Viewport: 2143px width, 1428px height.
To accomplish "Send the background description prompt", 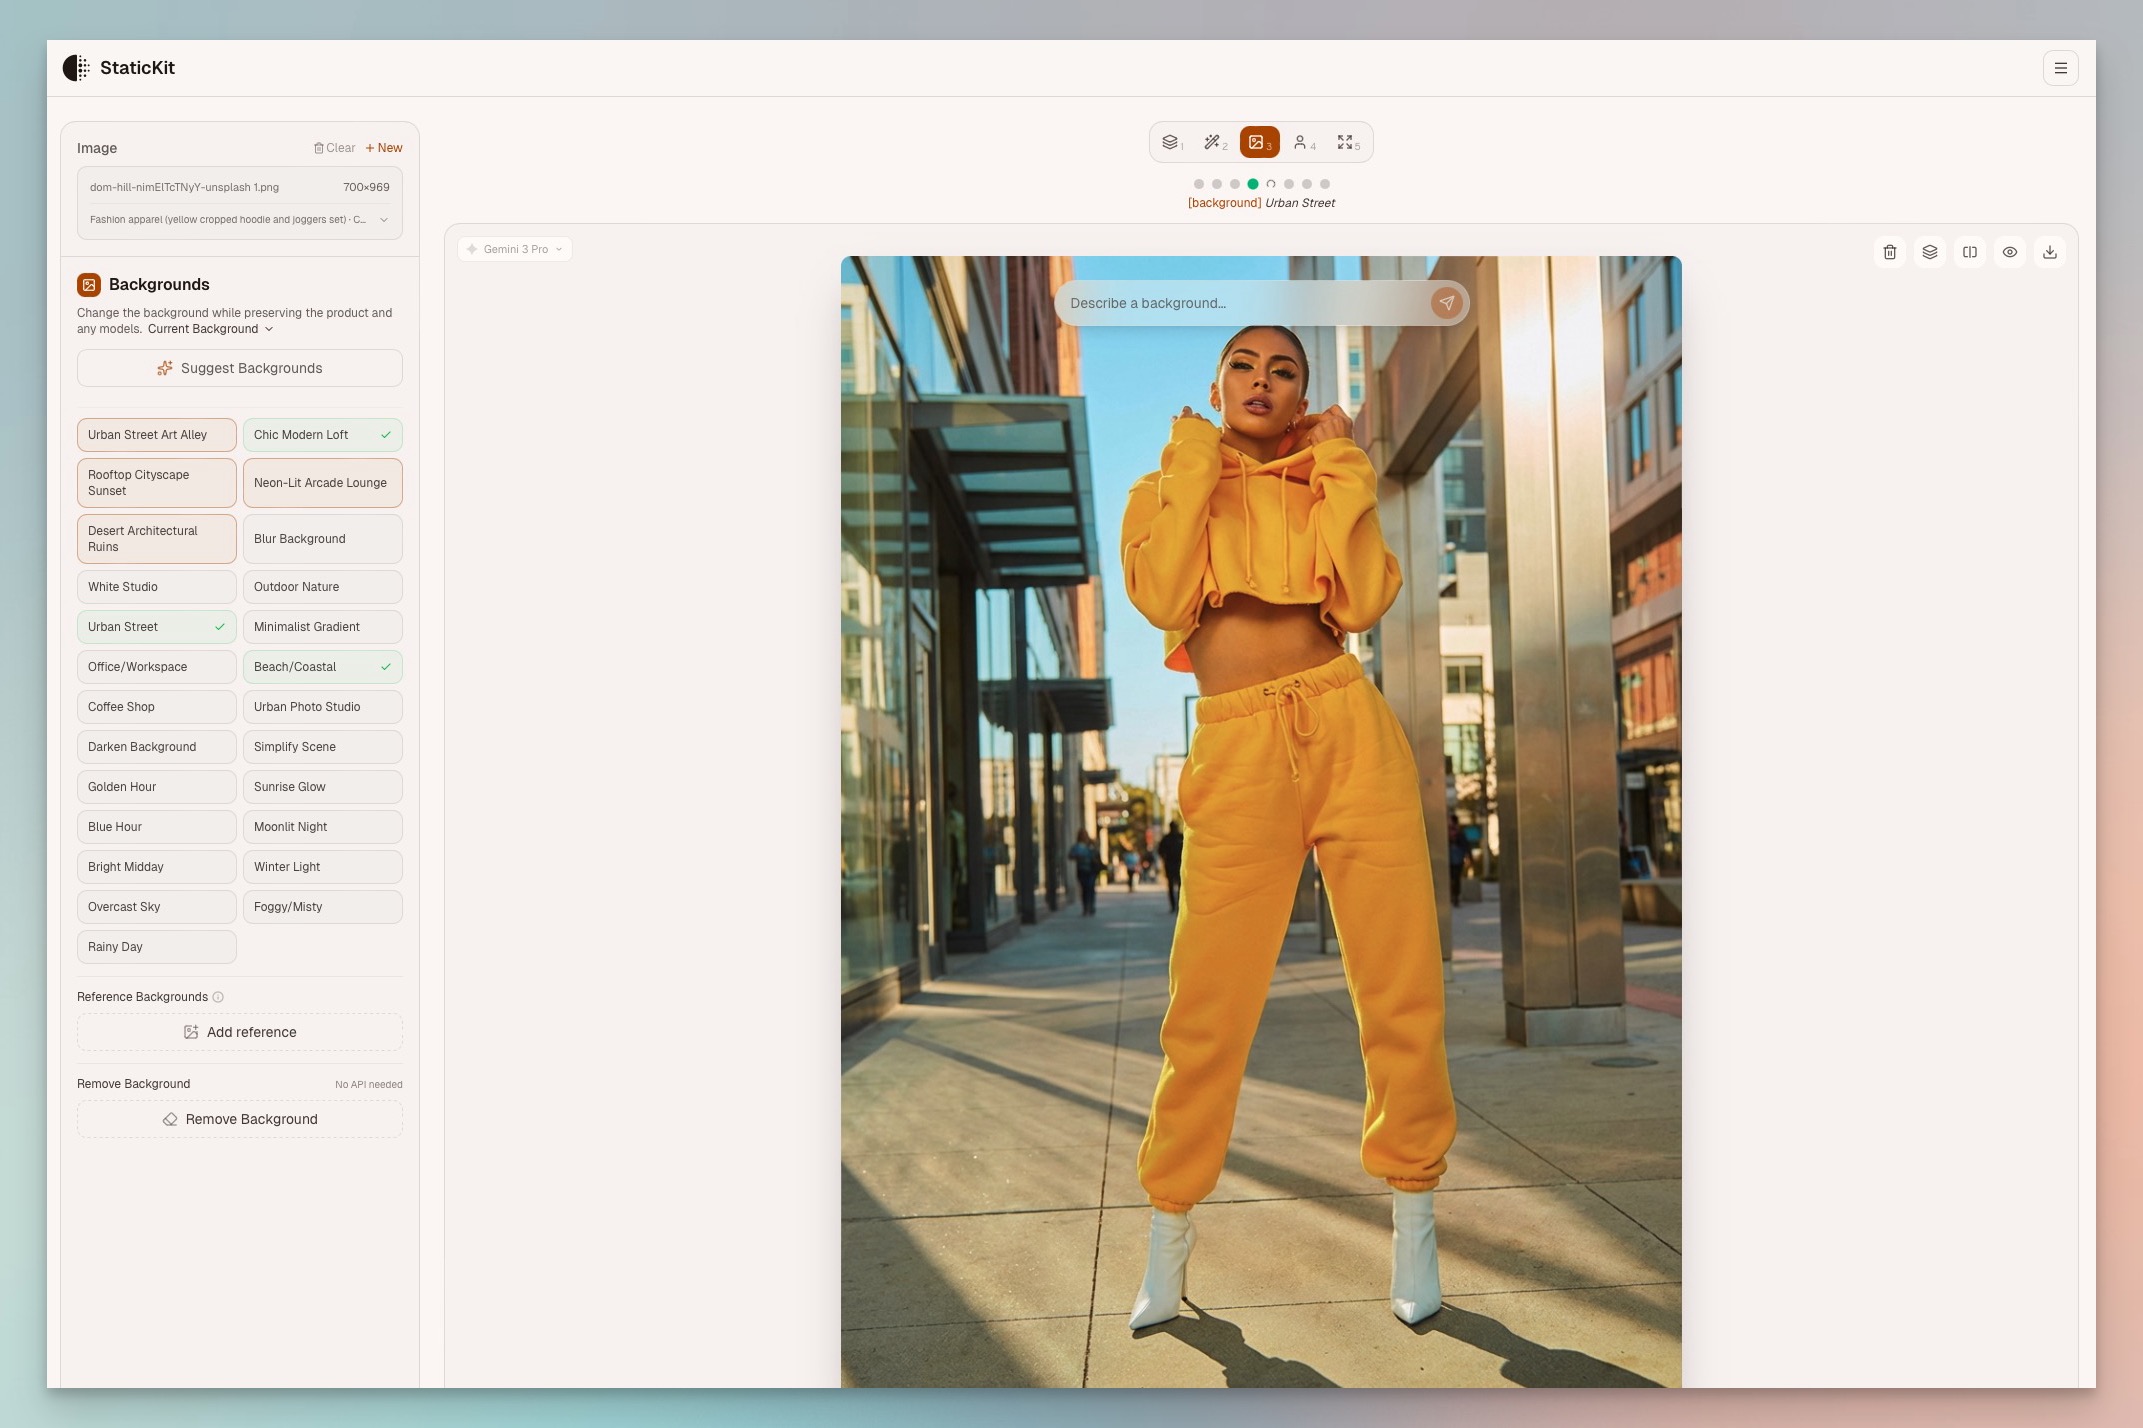I will (1446, 303).
